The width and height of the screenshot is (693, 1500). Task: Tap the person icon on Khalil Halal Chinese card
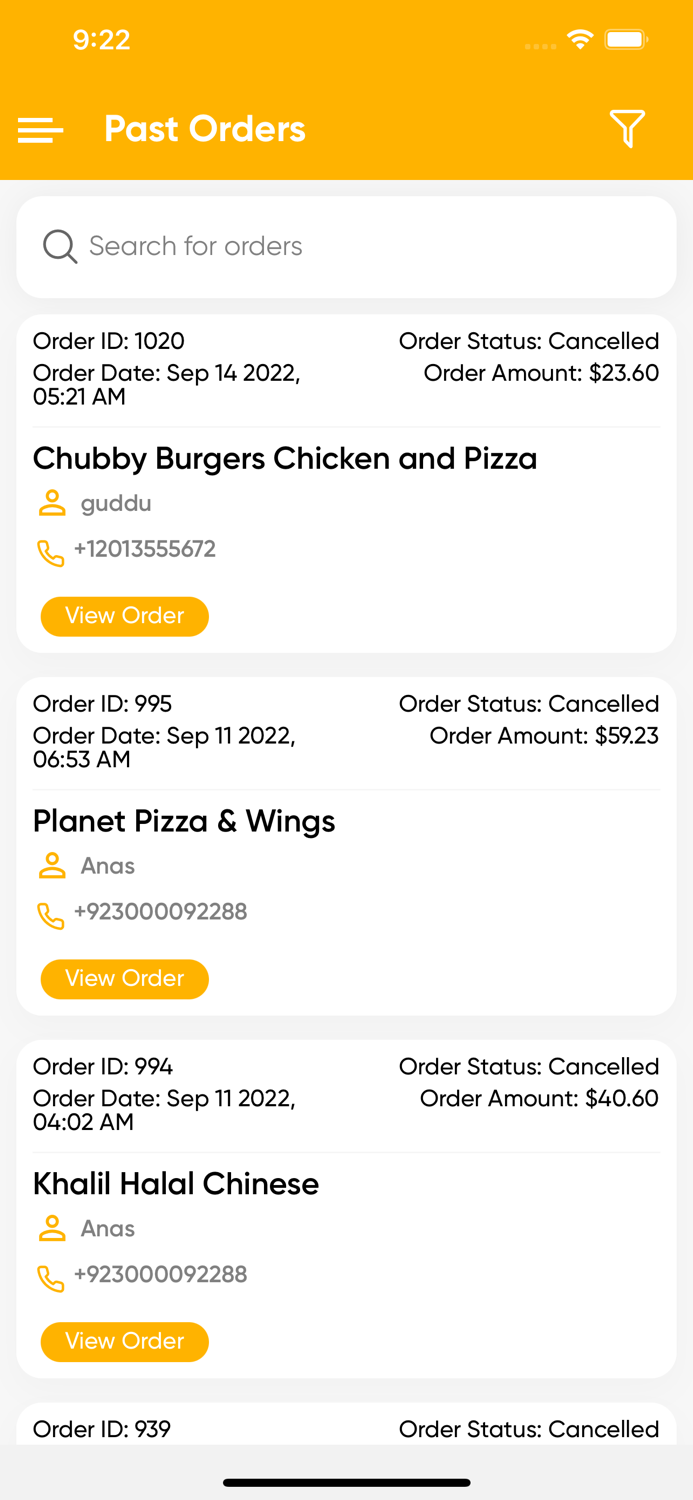(51, 1229)
